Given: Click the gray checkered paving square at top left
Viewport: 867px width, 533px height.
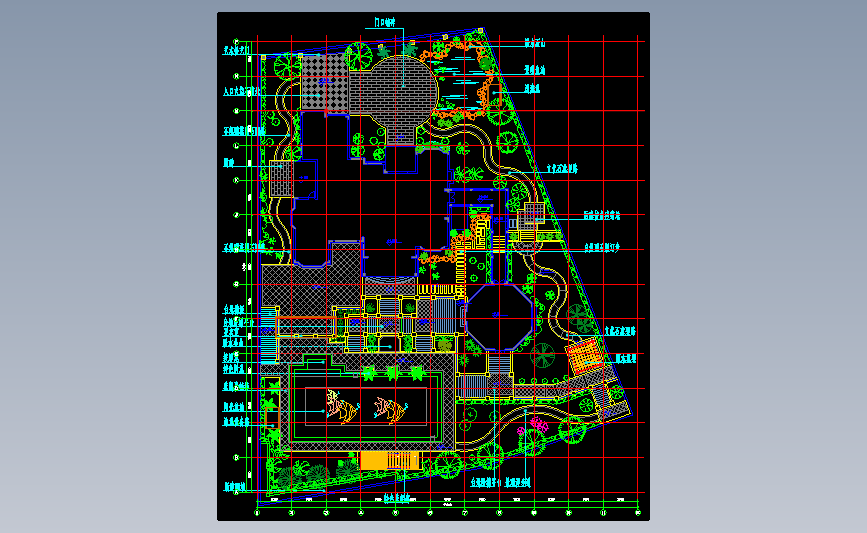Looking at the screenshot, I should point(325,82).
